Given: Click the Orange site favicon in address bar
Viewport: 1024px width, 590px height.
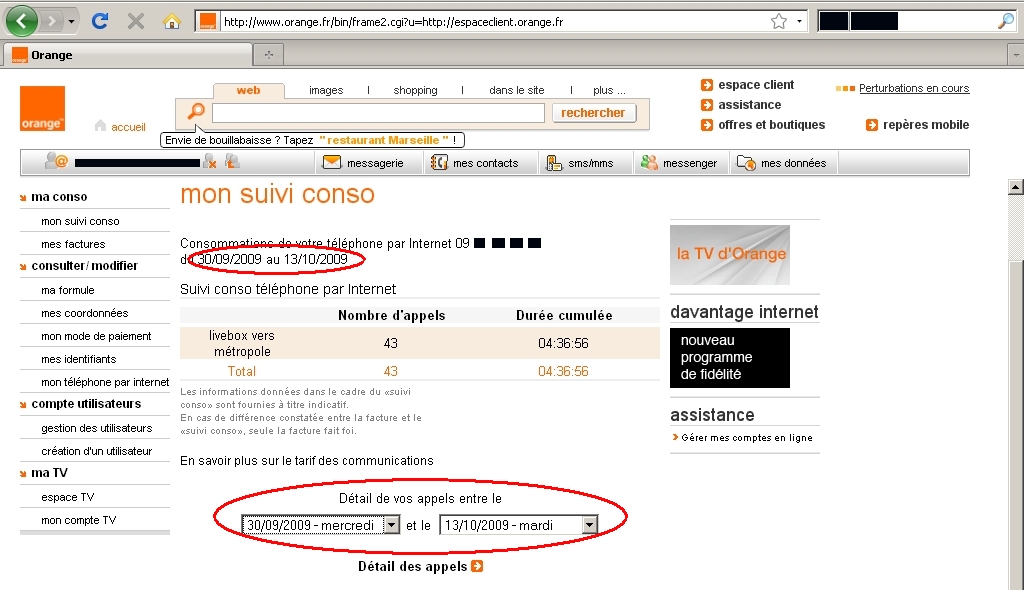Looking at the screenshot, I should pyautogui.click(x=208, y=22).
